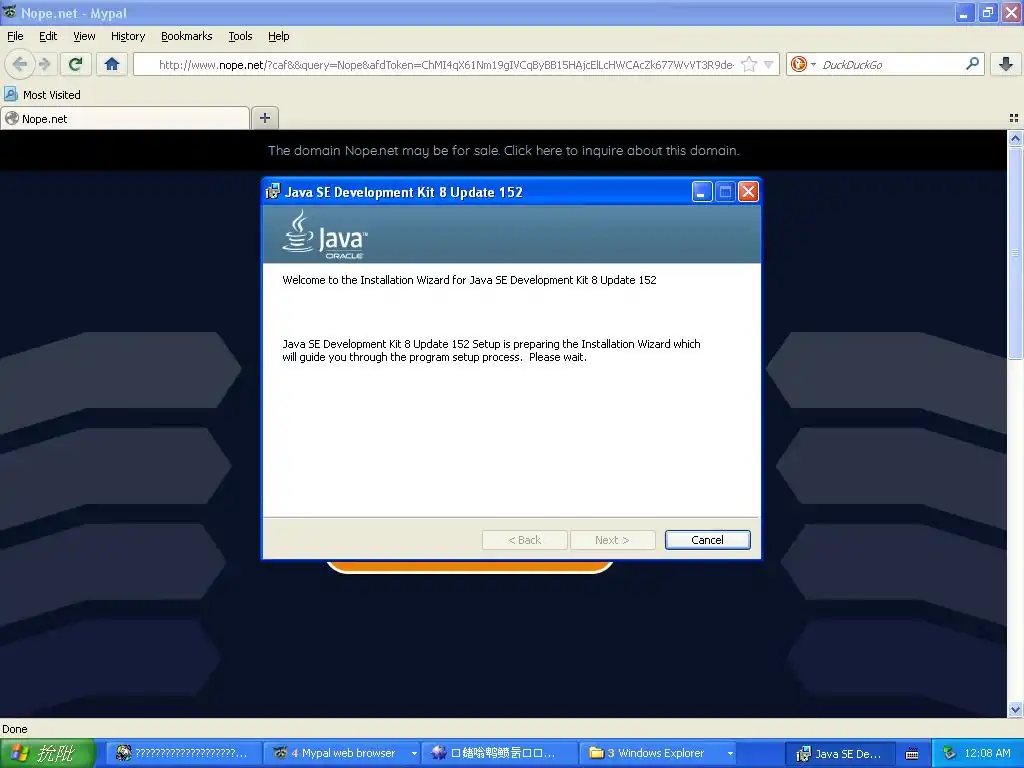The width and height of the screenshot is (1024, 768).
Task: Bookmark this page with the star icon
Action: pos(749,64)
